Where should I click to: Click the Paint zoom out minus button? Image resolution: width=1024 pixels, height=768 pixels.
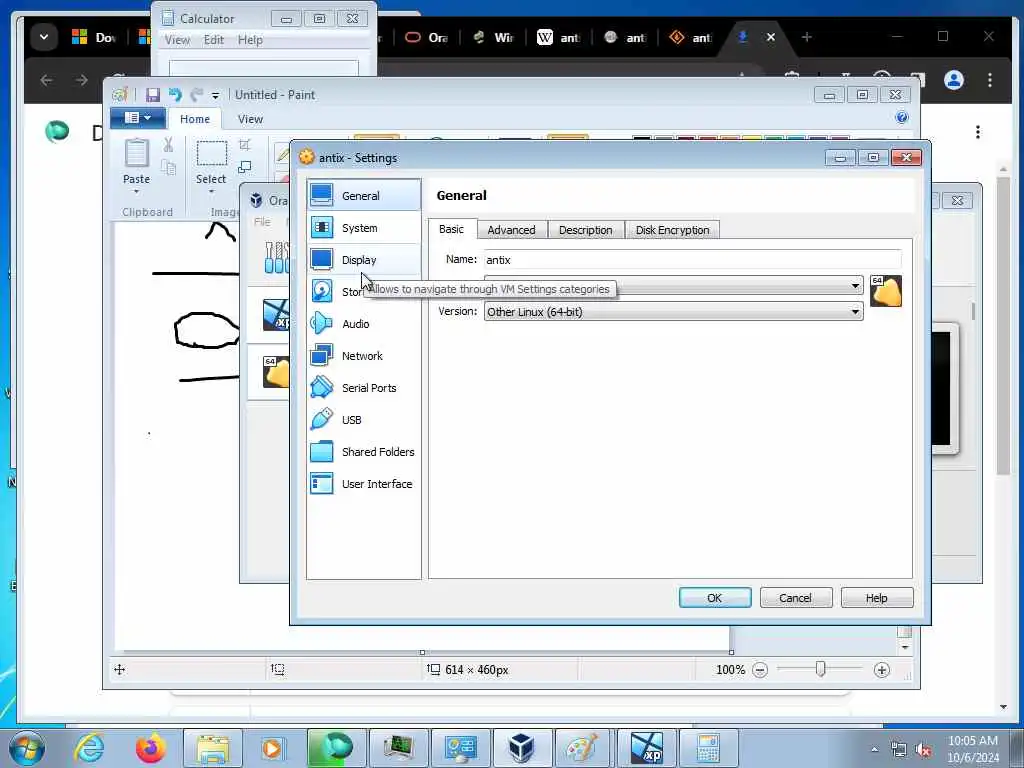coord(760,670)
